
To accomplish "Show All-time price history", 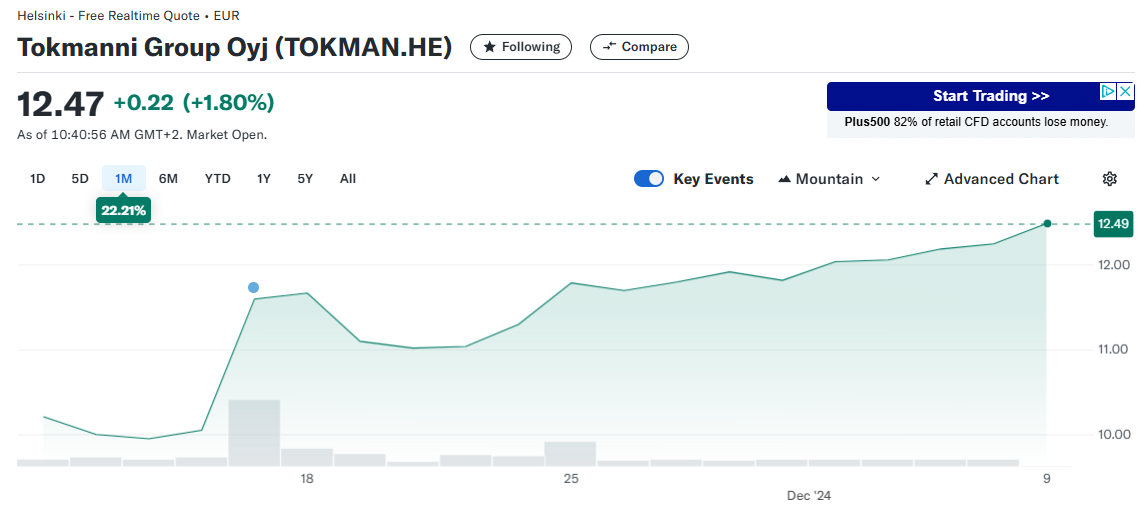I will (x=347, y=179).
